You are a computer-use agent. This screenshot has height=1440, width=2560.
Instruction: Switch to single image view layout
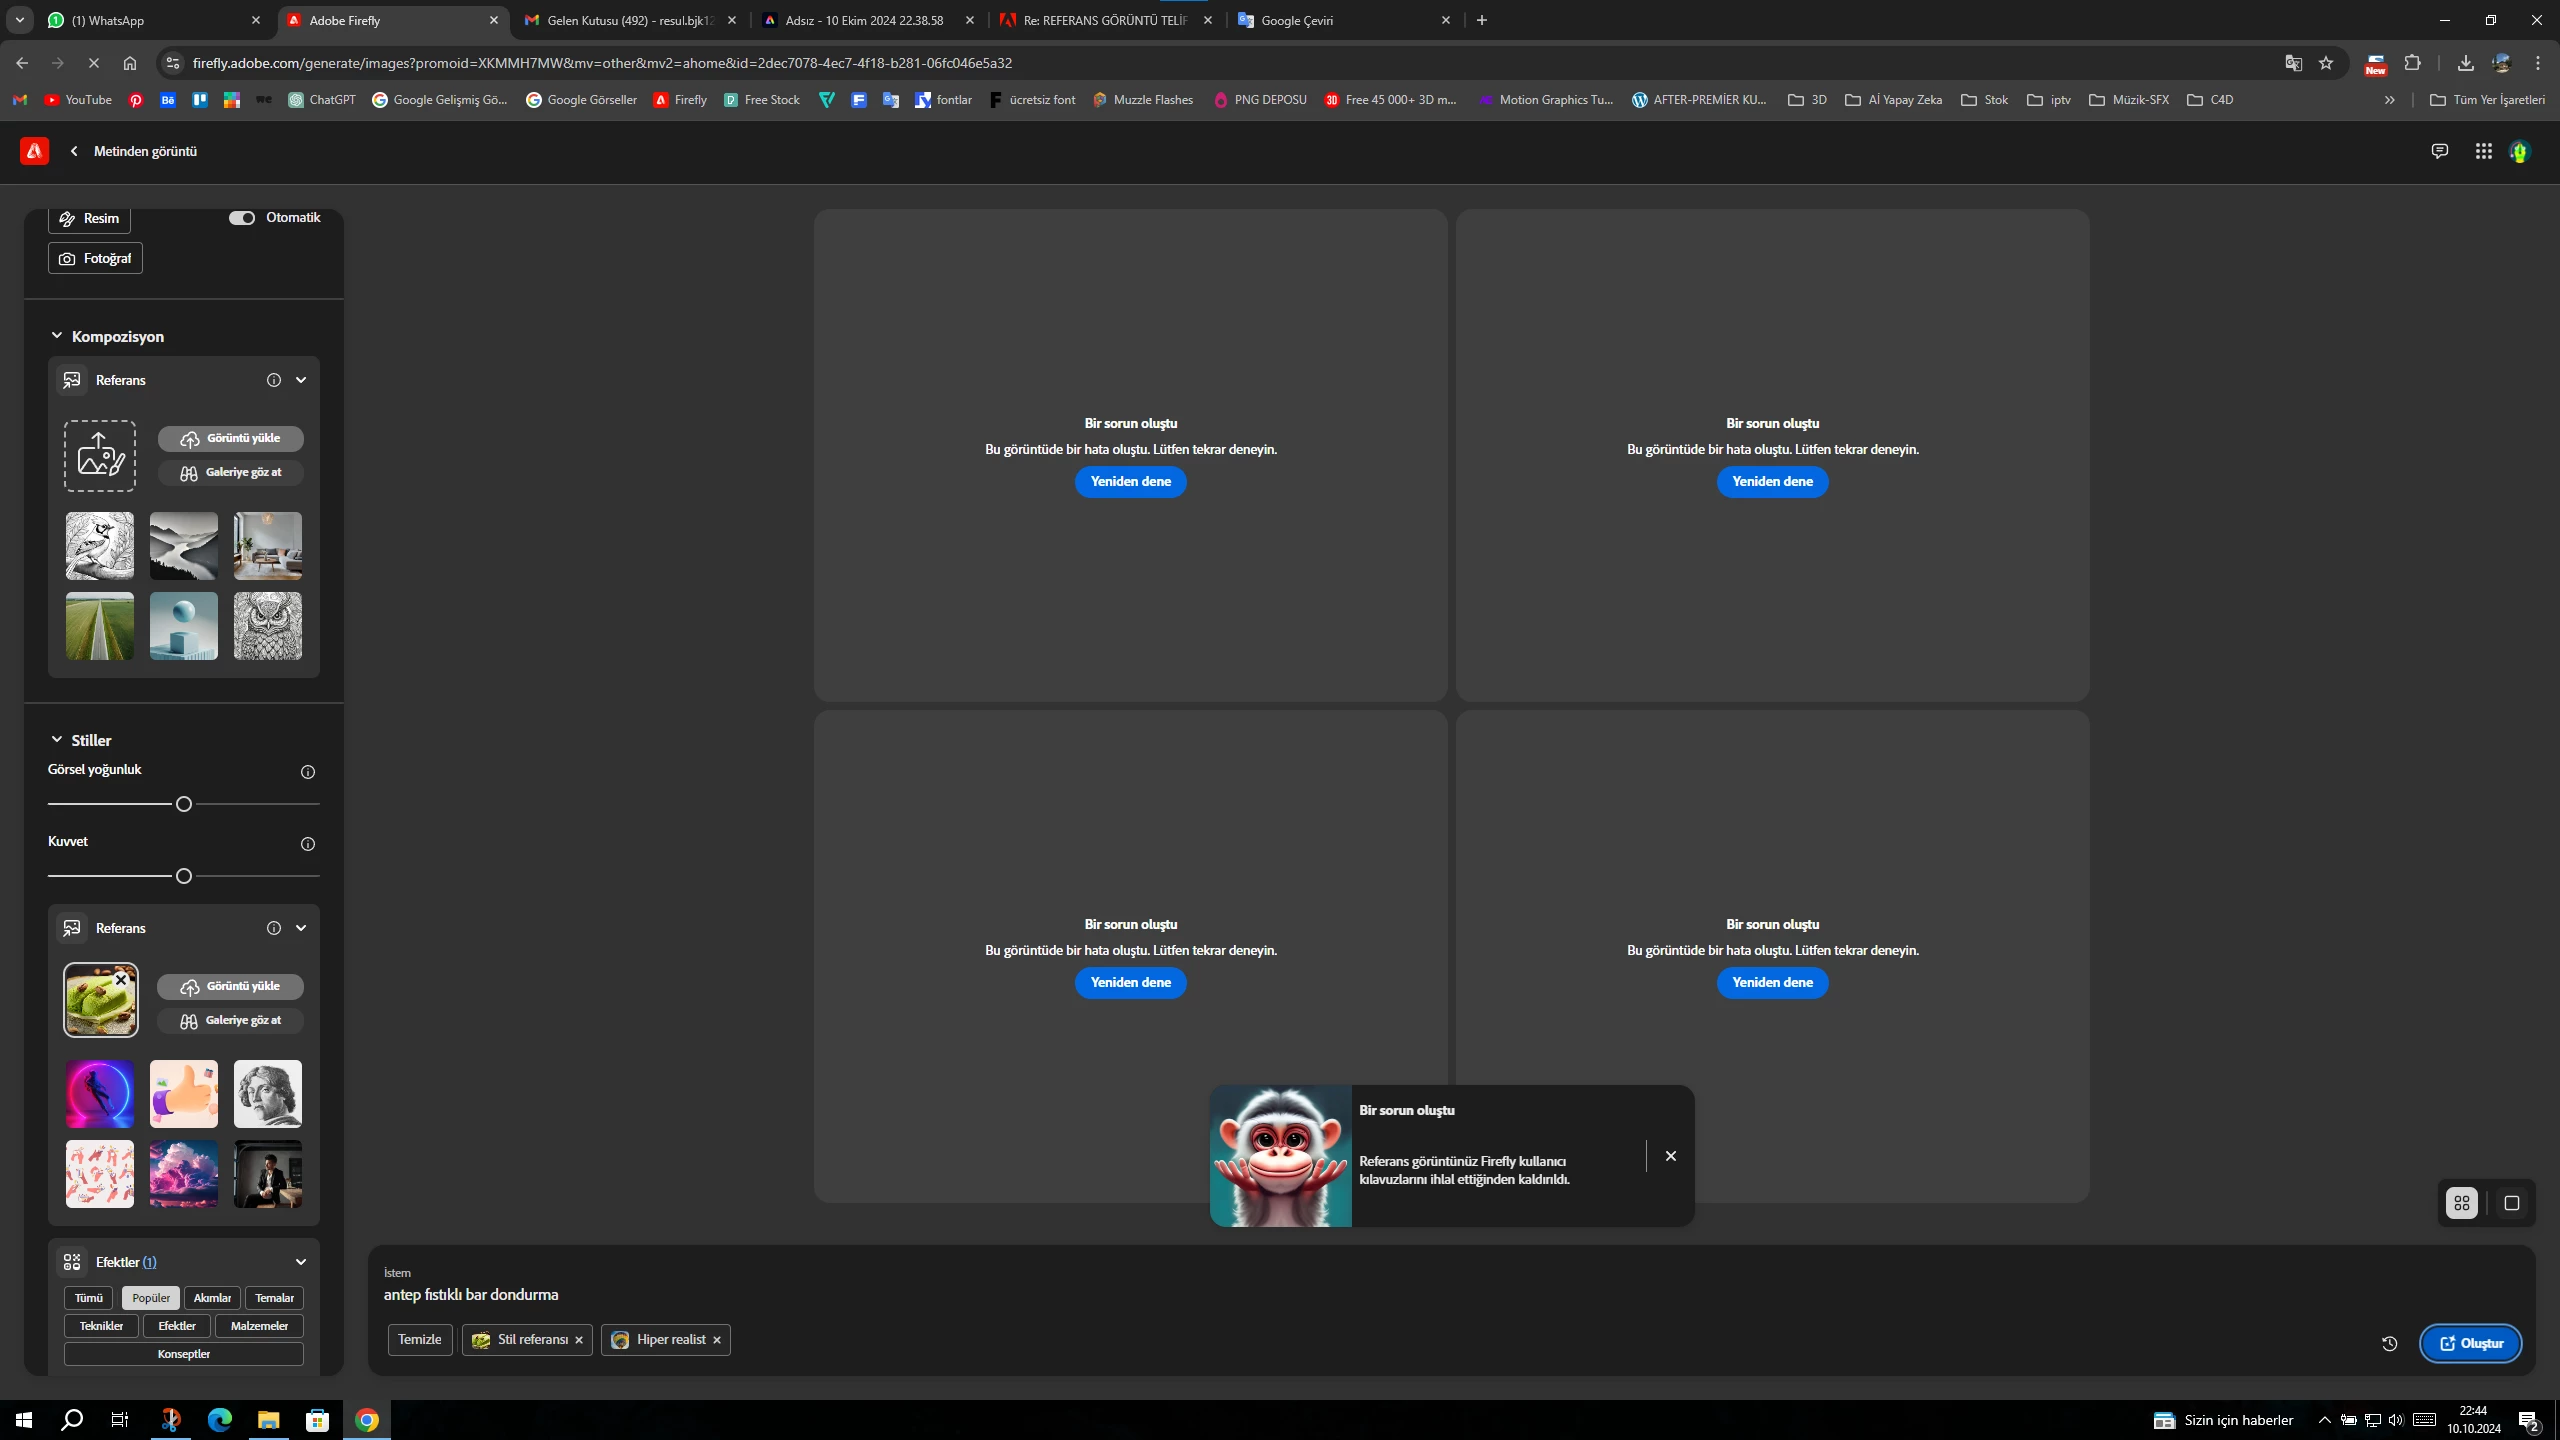click(2511, 1203)
